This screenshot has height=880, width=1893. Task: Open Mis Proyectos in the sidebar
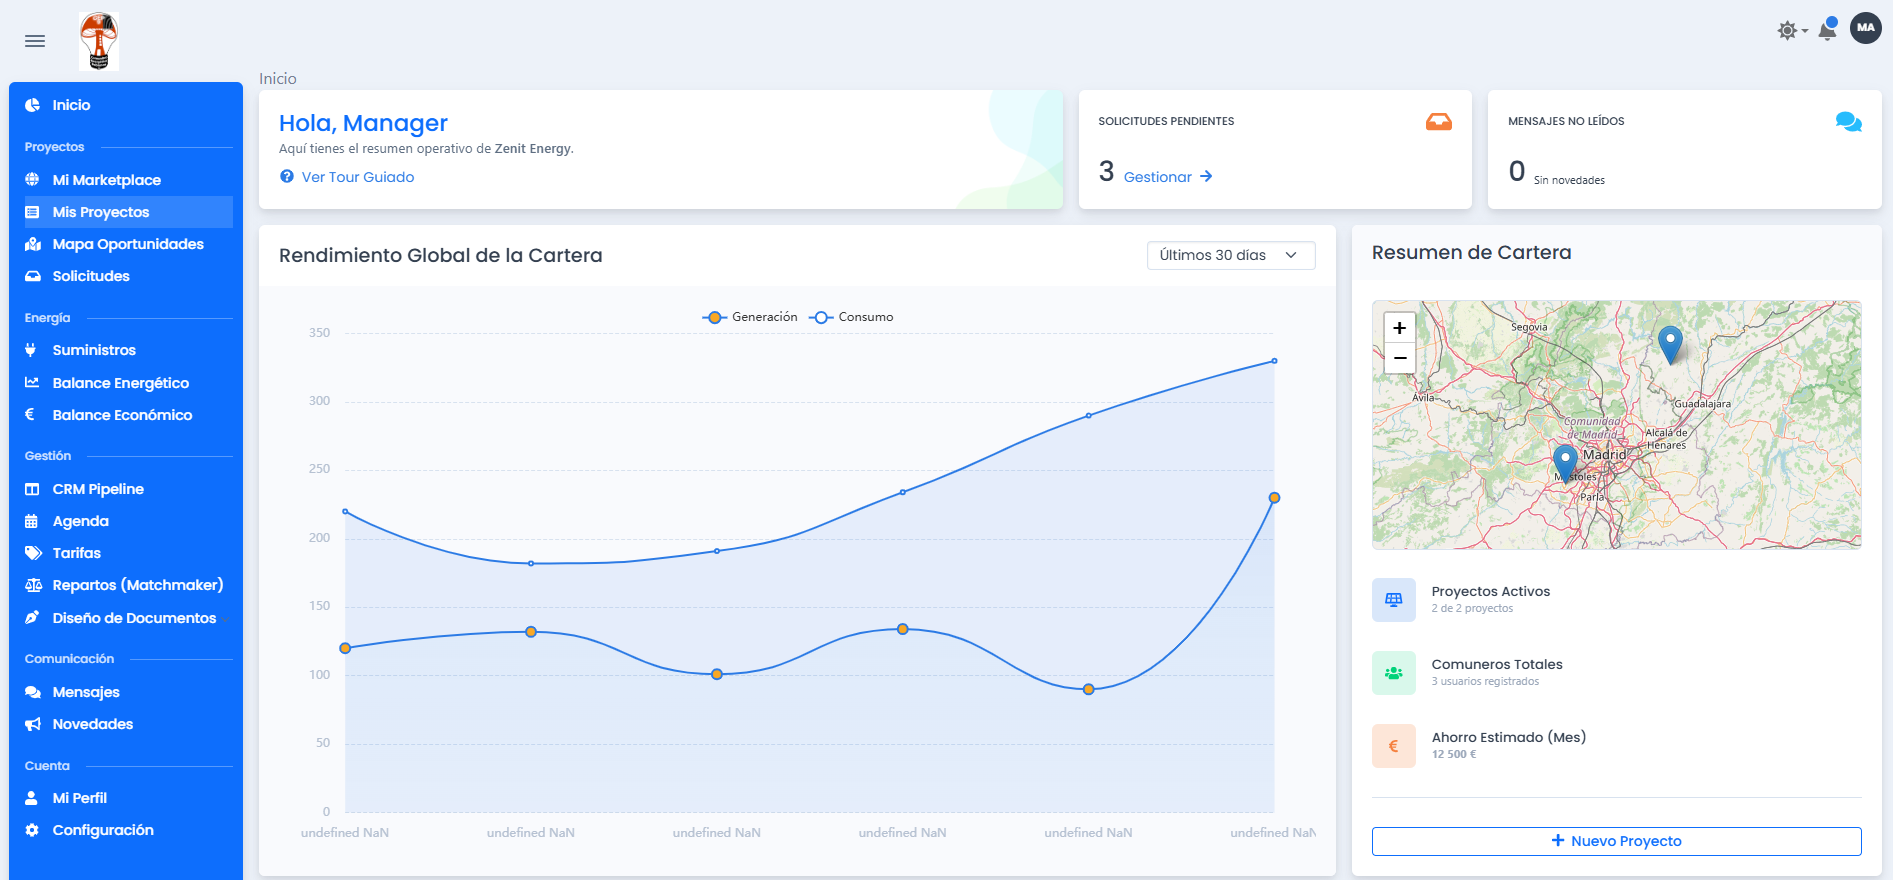point(101,212)
